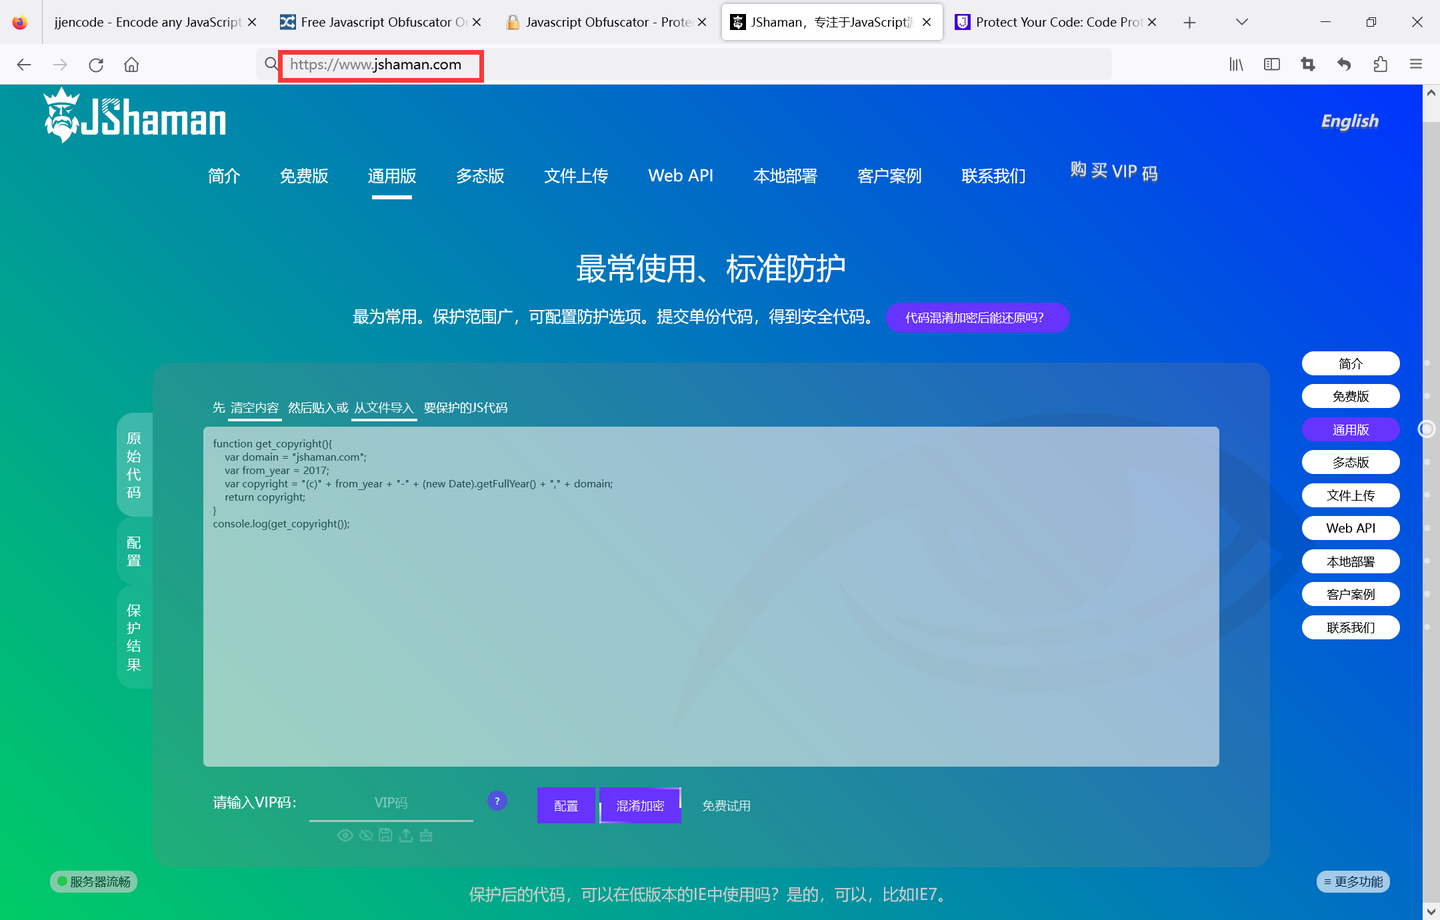Image resolution: width=1440 pixels, height=920 pixels.
Task: Open the Firefox hamburger menu
Action: point(1416,64)
